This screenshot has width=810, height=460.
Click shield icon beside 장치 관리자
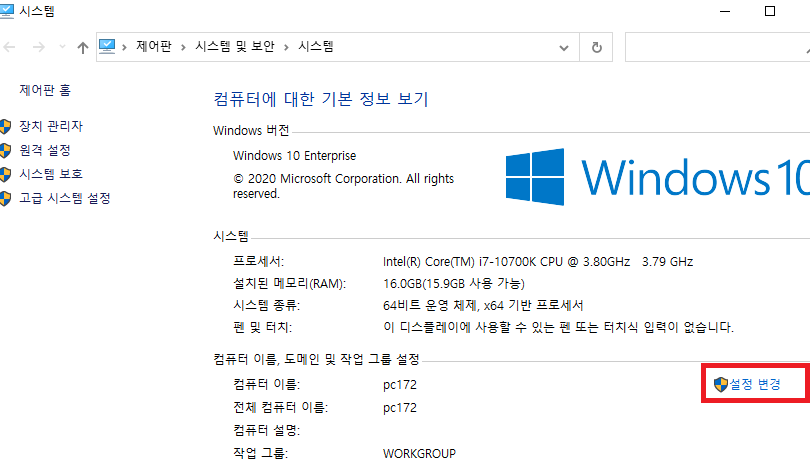(x=5, y=127)
